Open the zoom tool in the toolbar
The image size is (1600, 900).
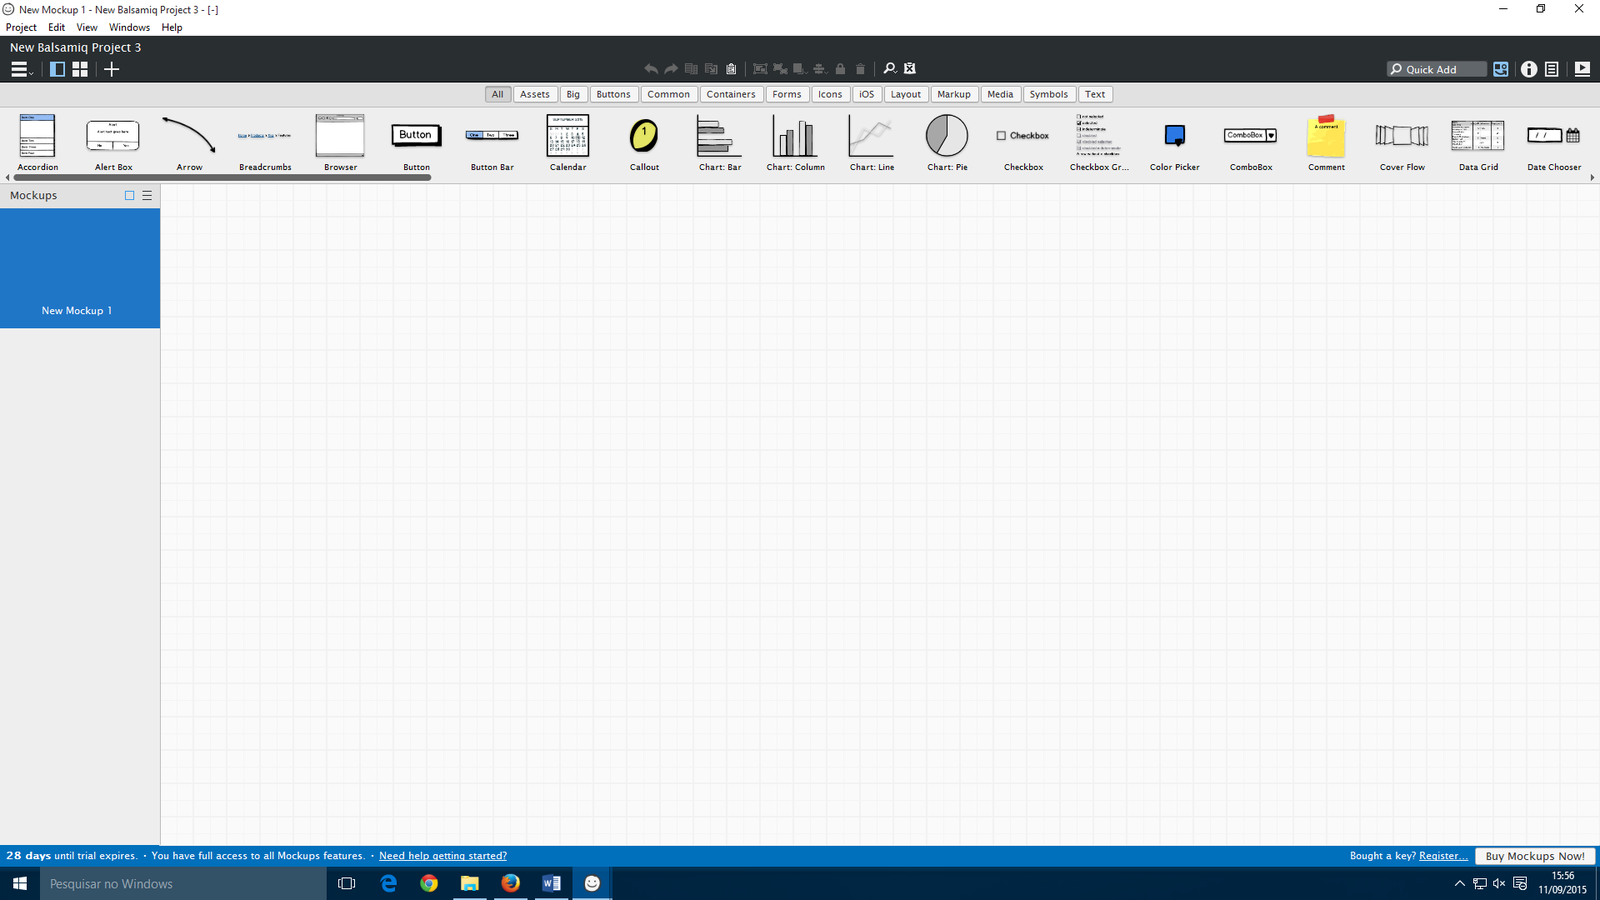pyautogui.click(x=889, y=68)
